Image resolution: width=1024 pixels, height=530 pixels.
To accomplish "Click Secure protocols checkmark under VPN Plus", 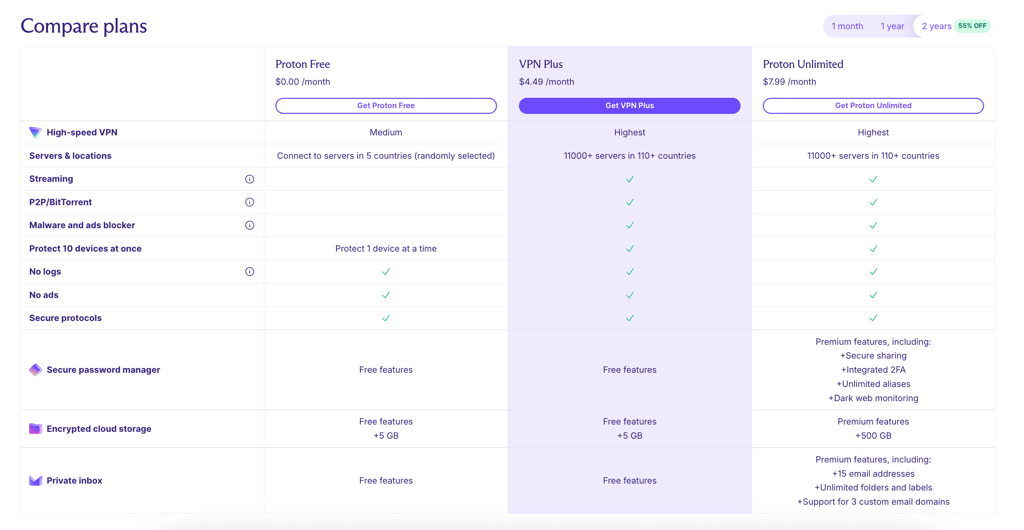I will pos(630,318).
